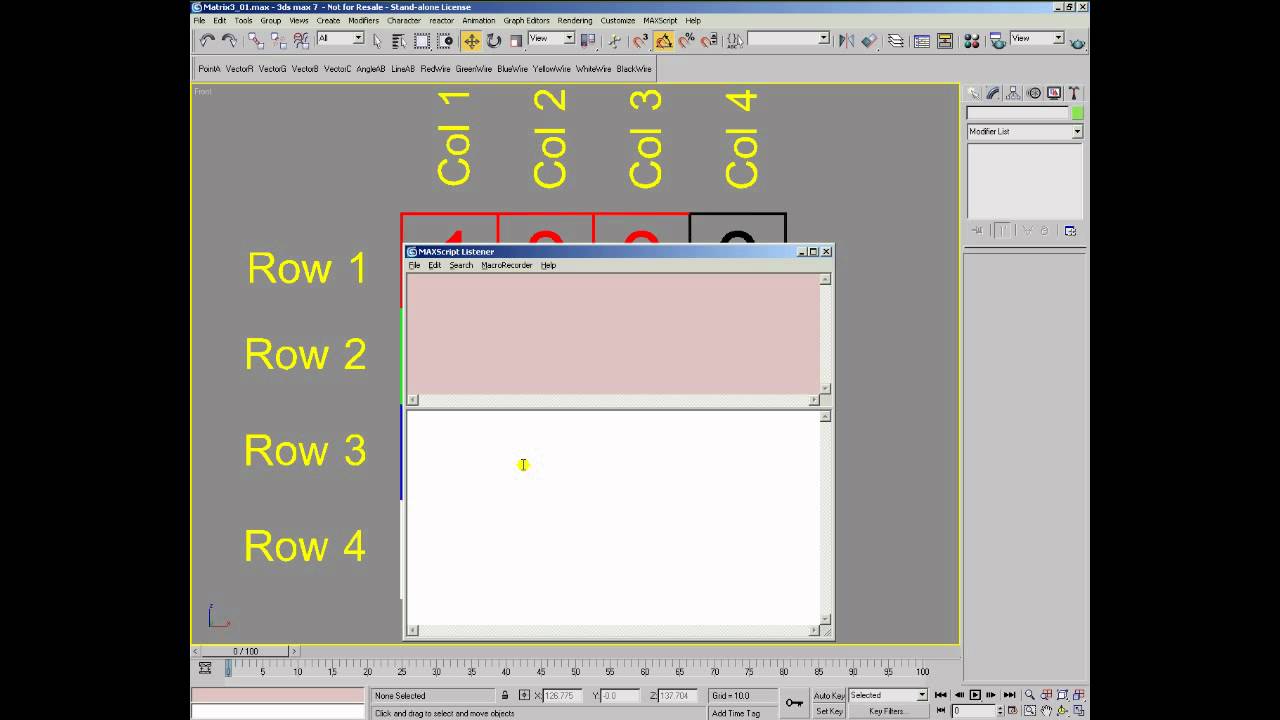Screen dimensions: 1280x720
Task: Open the MAXScript menu in main menu bar
Action: click(660, 21)
